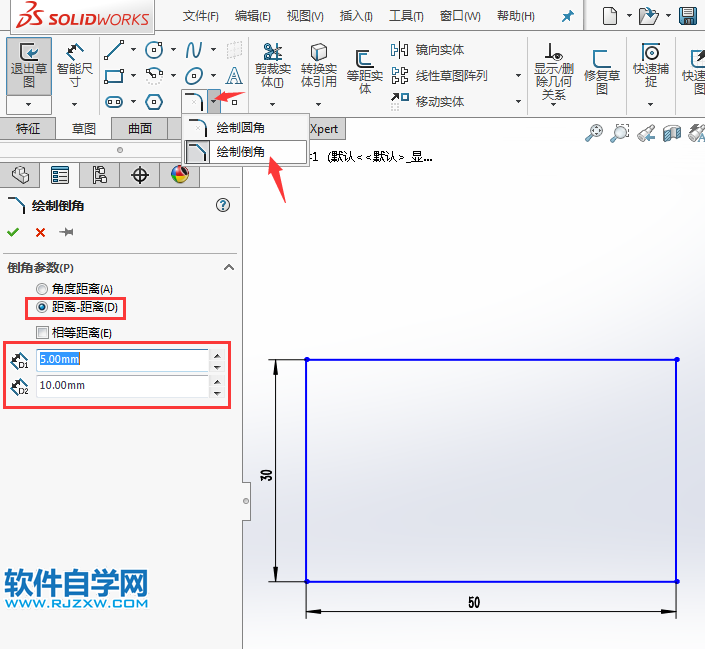The height and width of the screenshot is (649, 705).
Task: Open the PropertyManager tab
Action: pos(60,175)
